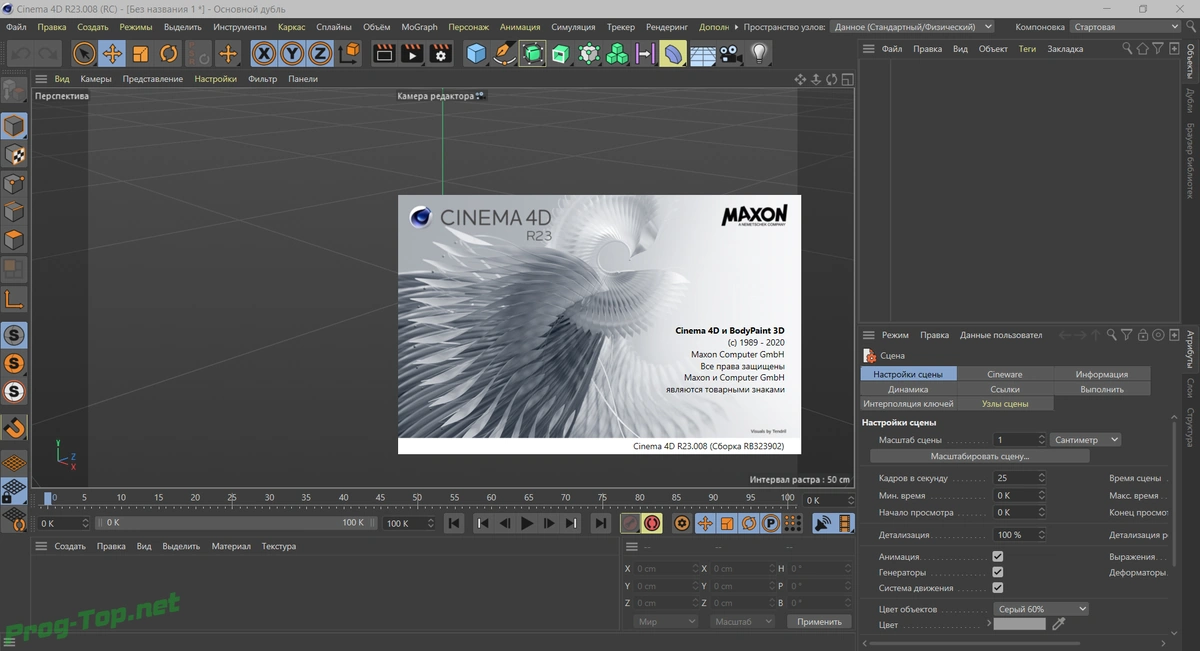Image resolution: width=1200 pixels, height=651 pixels.
Task: Select the Live Selection arrow tool
Action: [85, 53]
